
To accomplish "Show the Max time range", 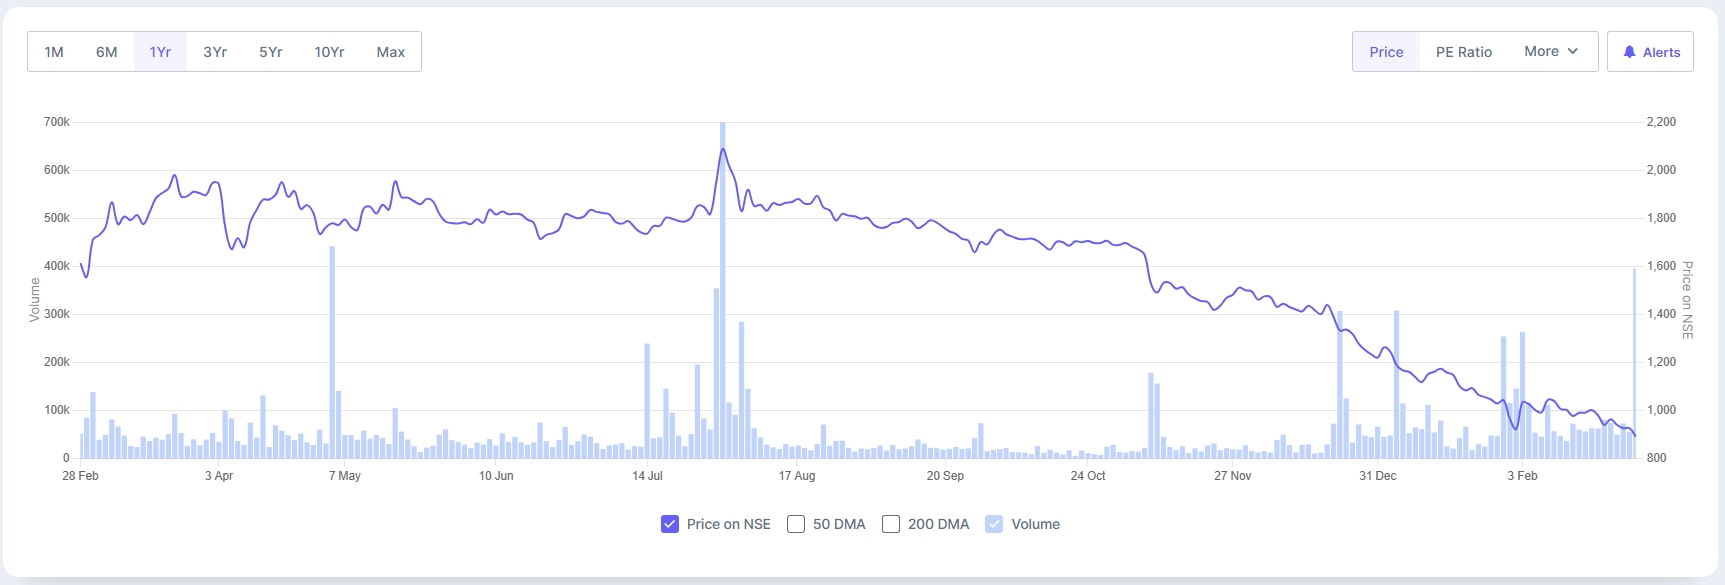I will 390,52.
